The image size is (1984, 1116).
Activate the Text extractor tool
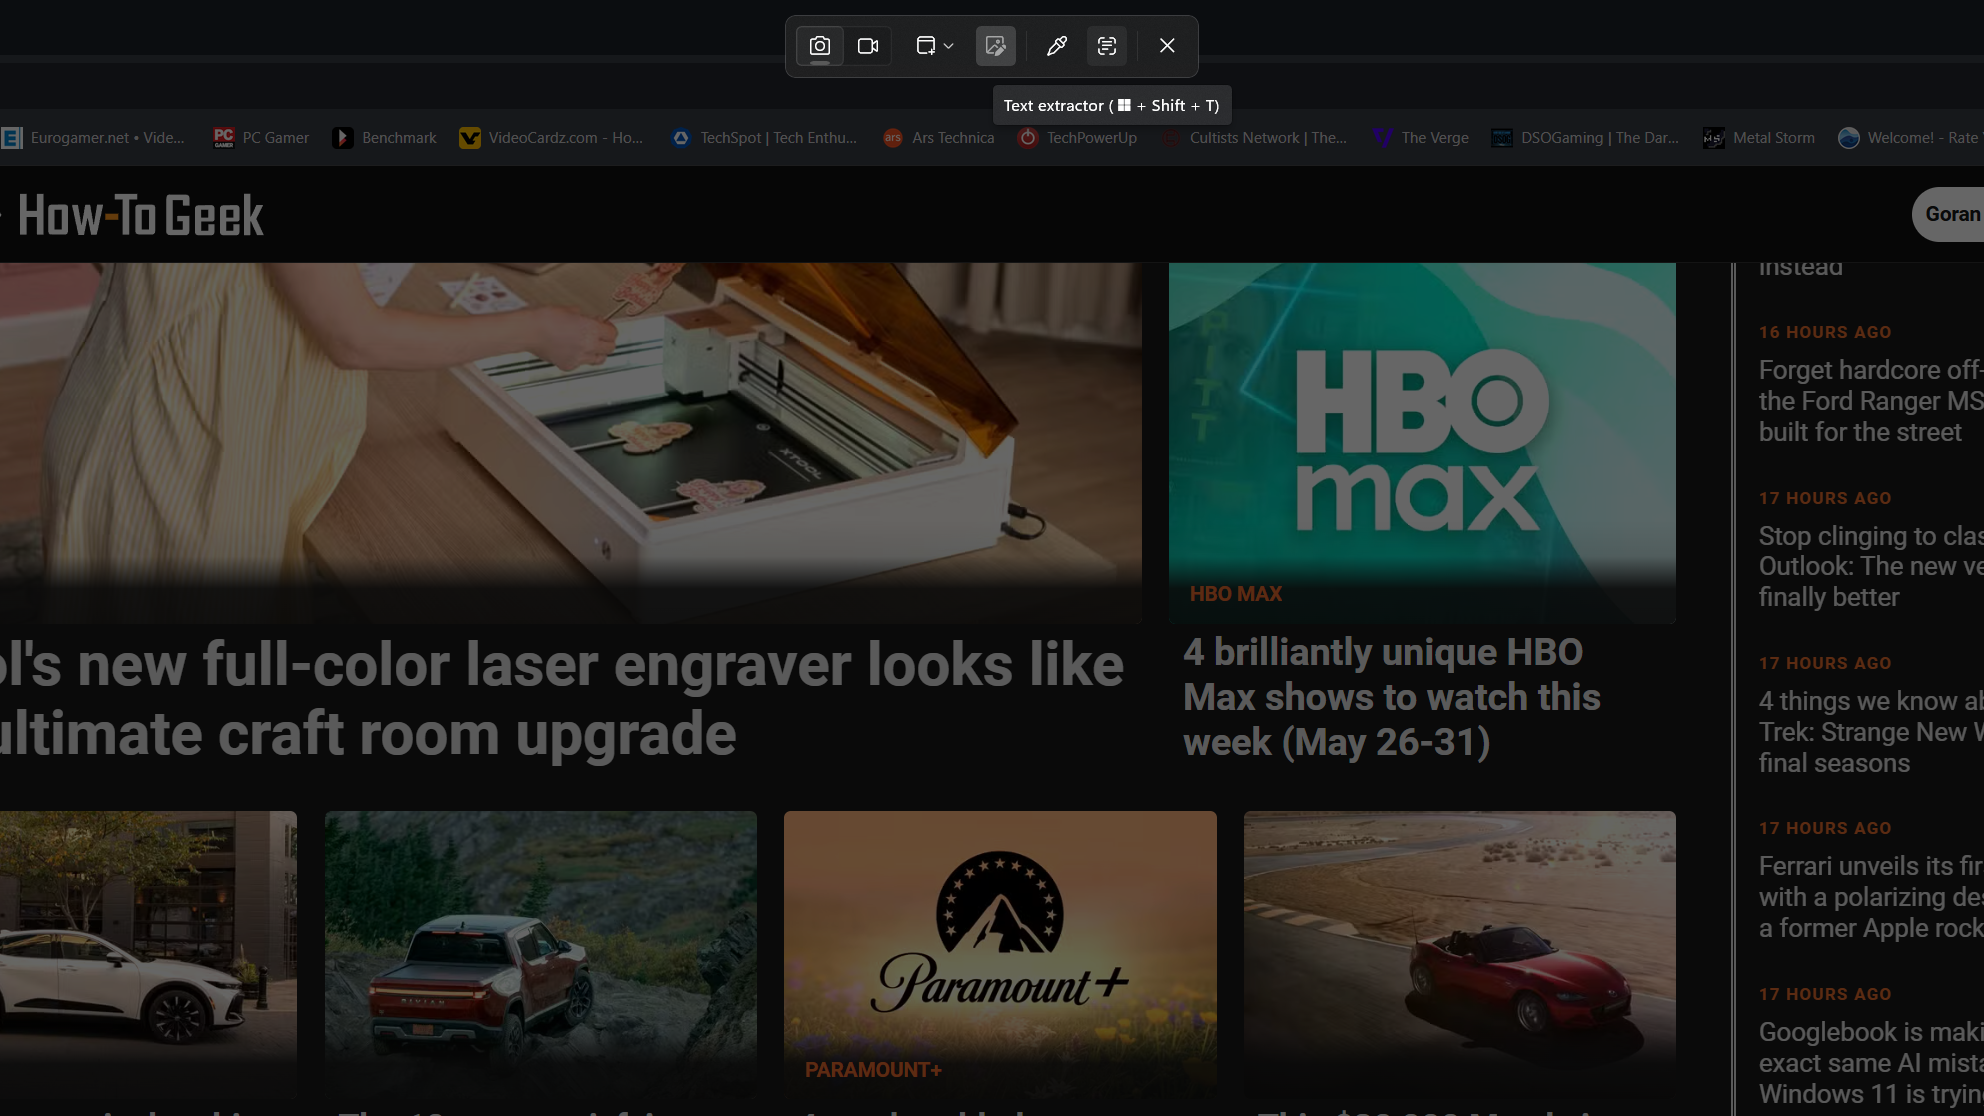click(x=1106, y=46)
